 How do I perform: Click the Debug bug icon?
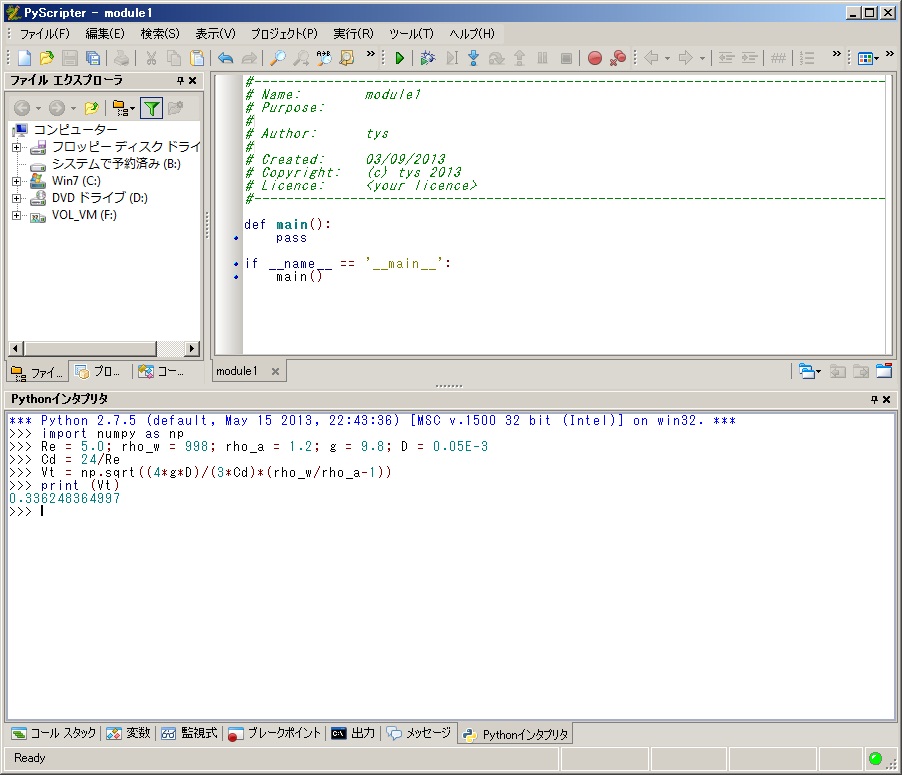click(x=428, y=58)
